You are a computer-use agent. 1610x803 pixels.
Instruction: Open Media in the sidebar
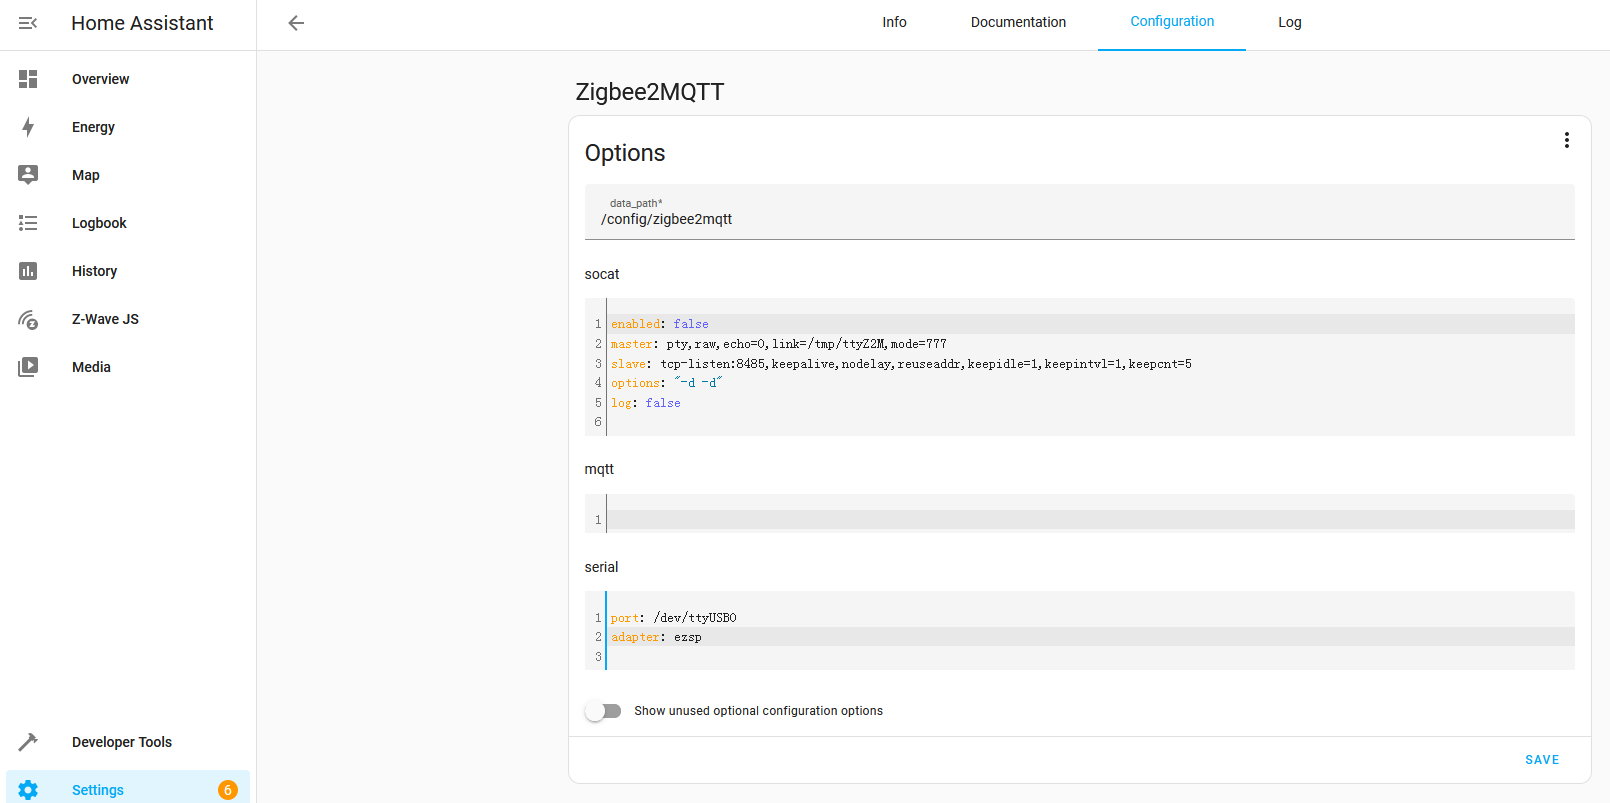(x=128, y=367)
